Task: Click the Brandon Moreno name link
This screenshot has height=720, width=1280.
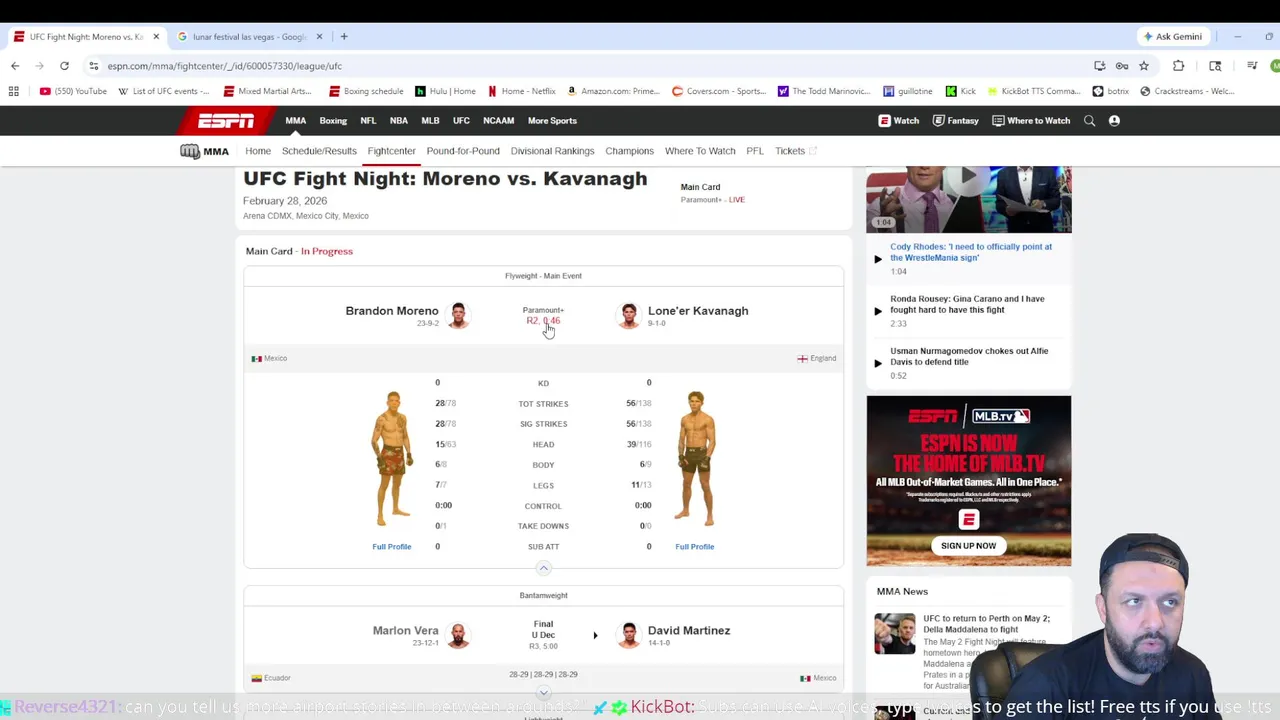Action: coord(392,311)
